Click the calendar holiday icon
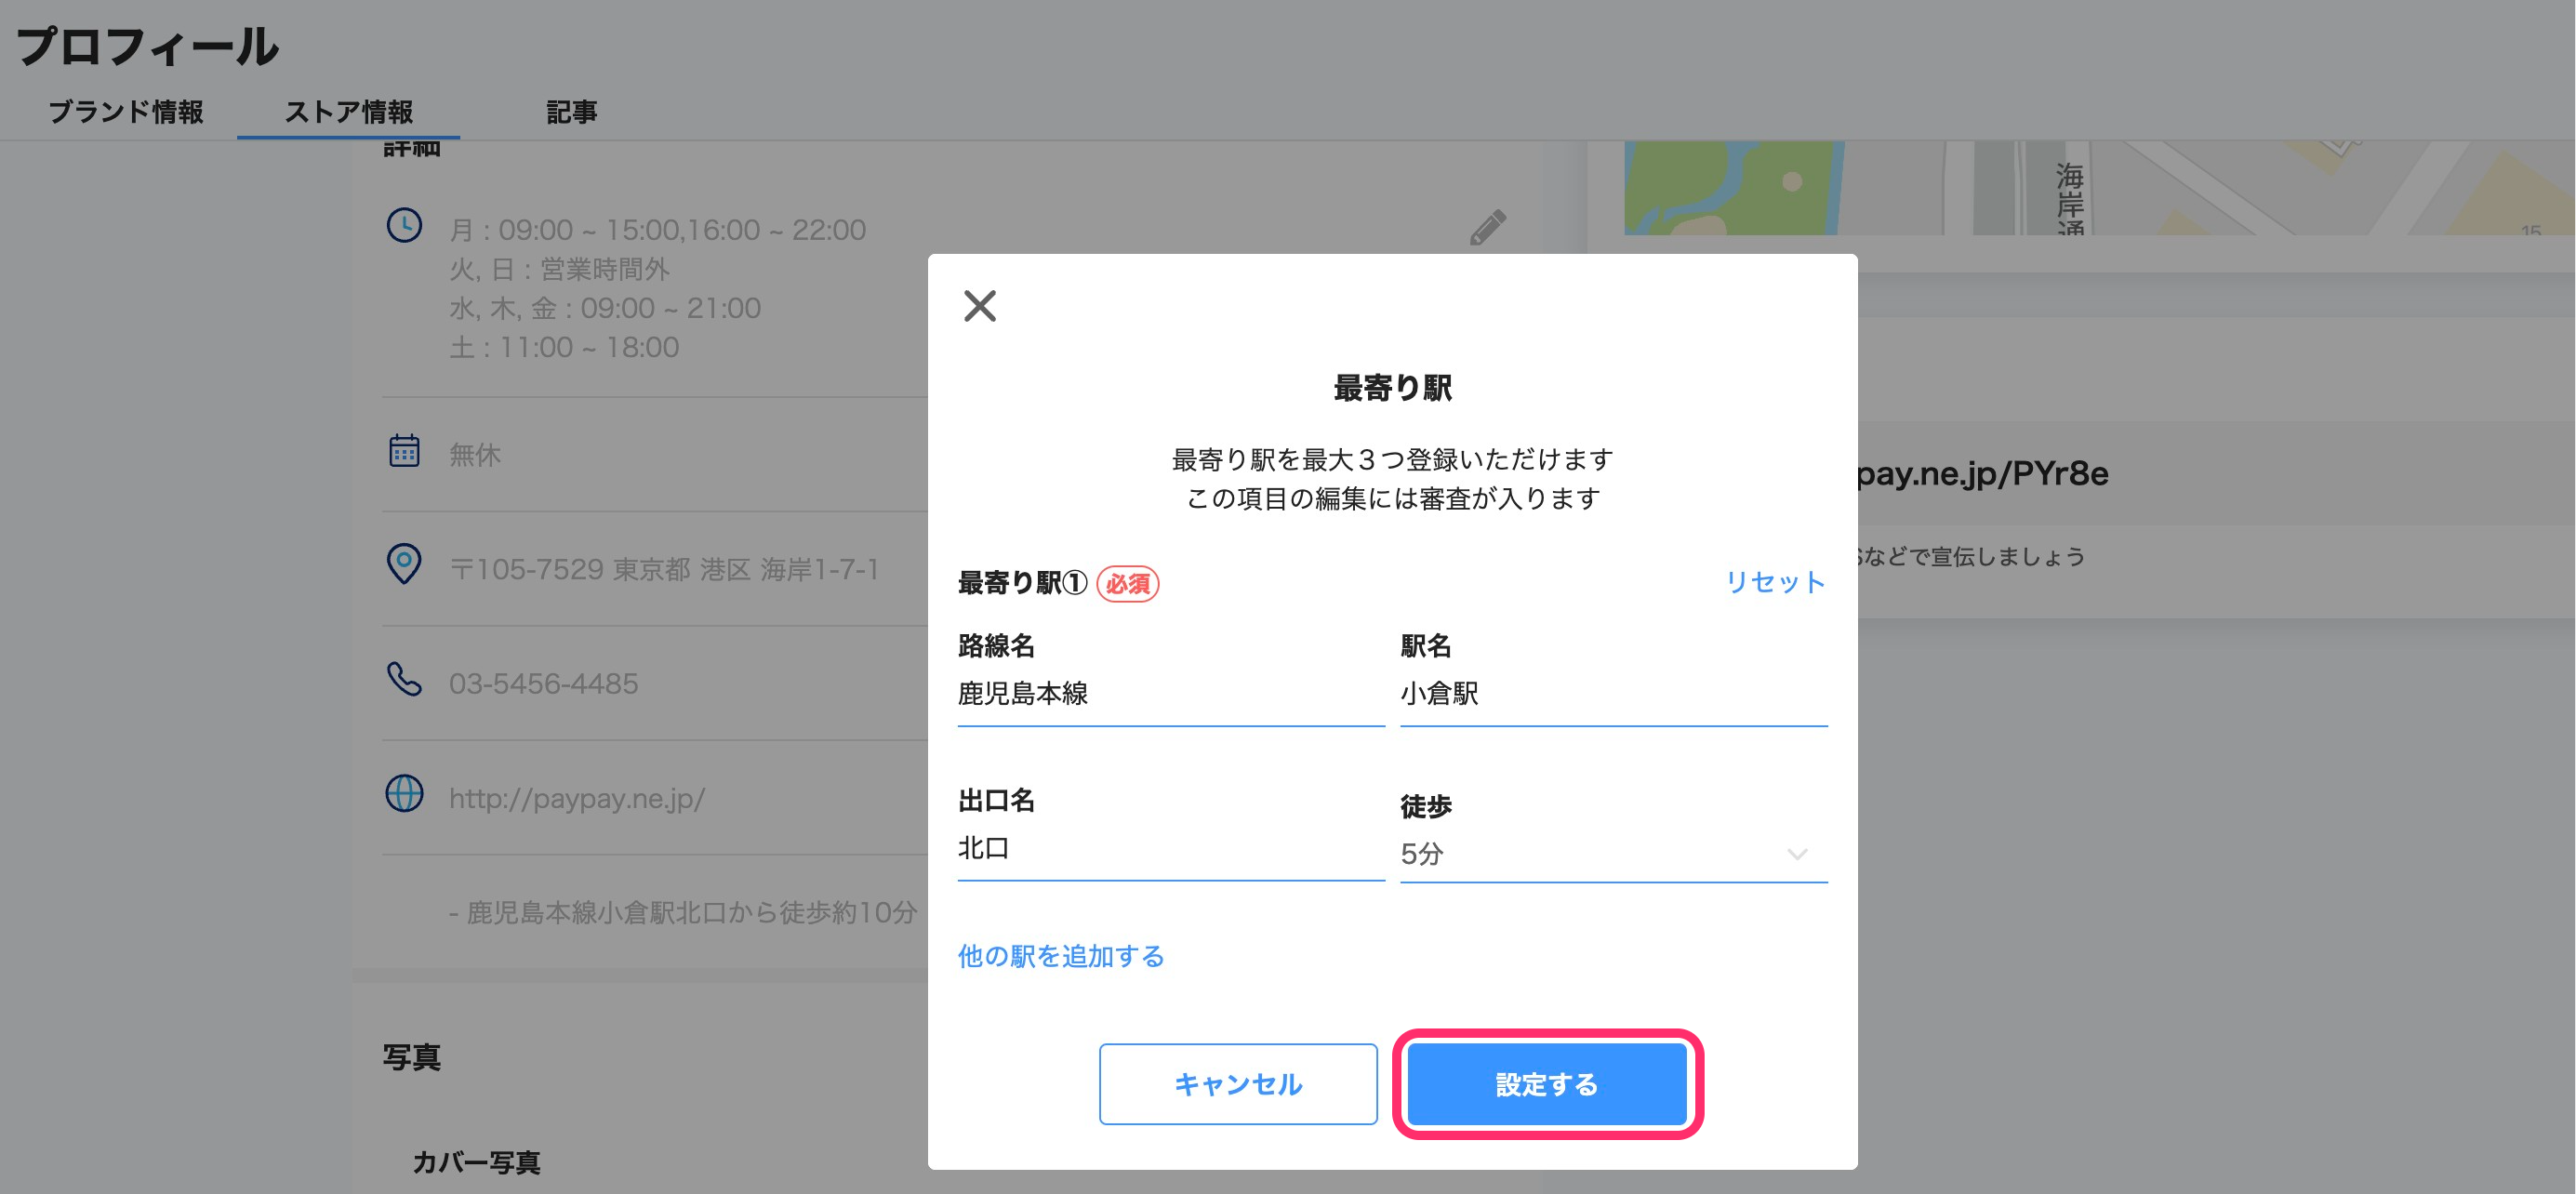Screen dimensions: 2576x1194 coord(404,451)
